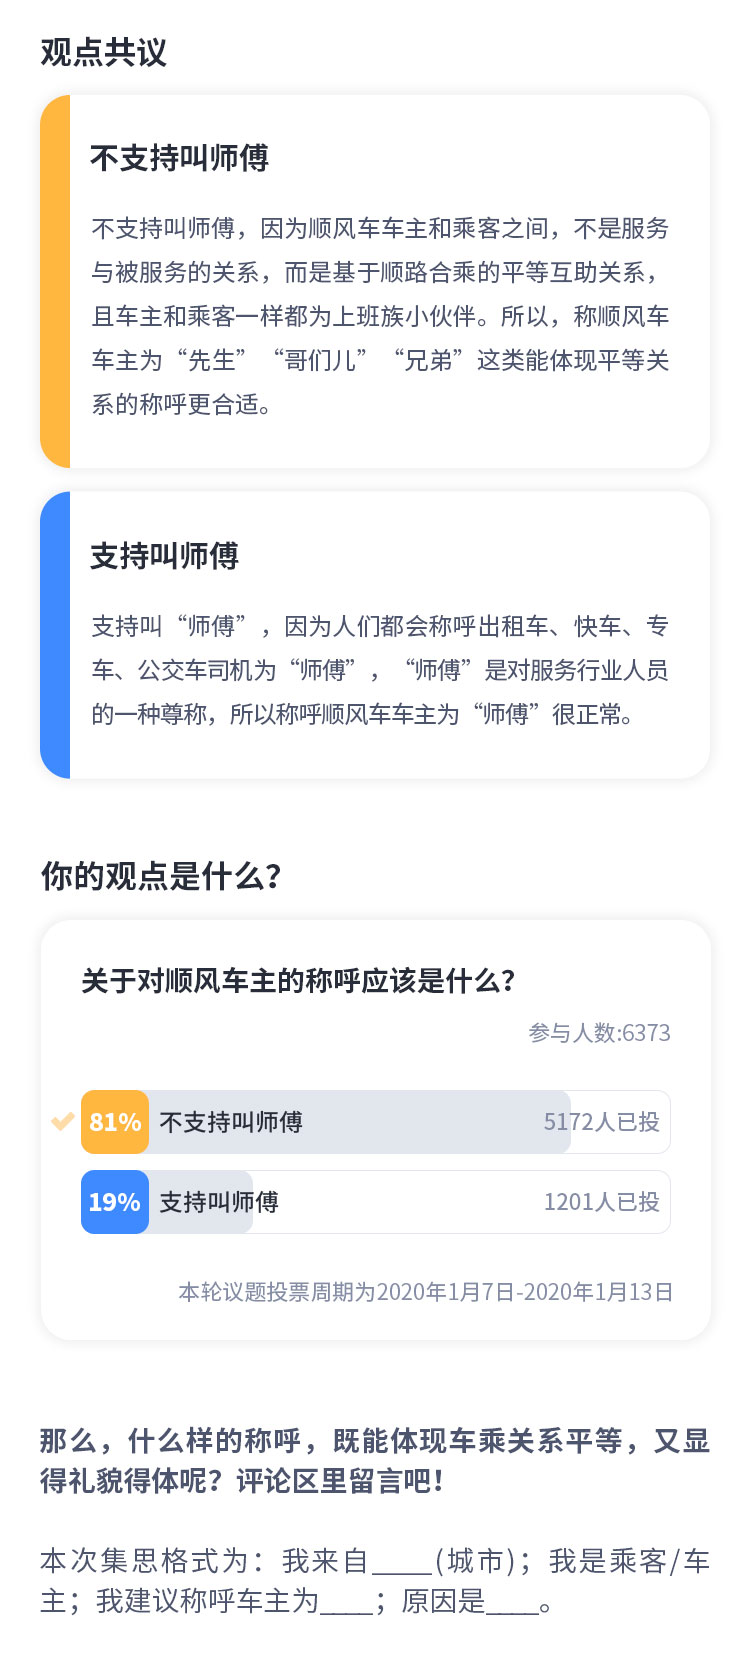750x1676 pixels.
Task: Select the blue 19% badge
Action: 115,1202
